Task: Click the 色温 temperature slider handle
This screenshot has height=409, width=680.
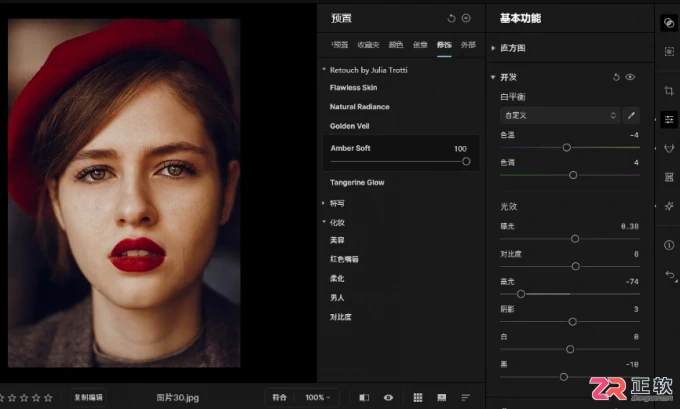Action: [566, 147]
